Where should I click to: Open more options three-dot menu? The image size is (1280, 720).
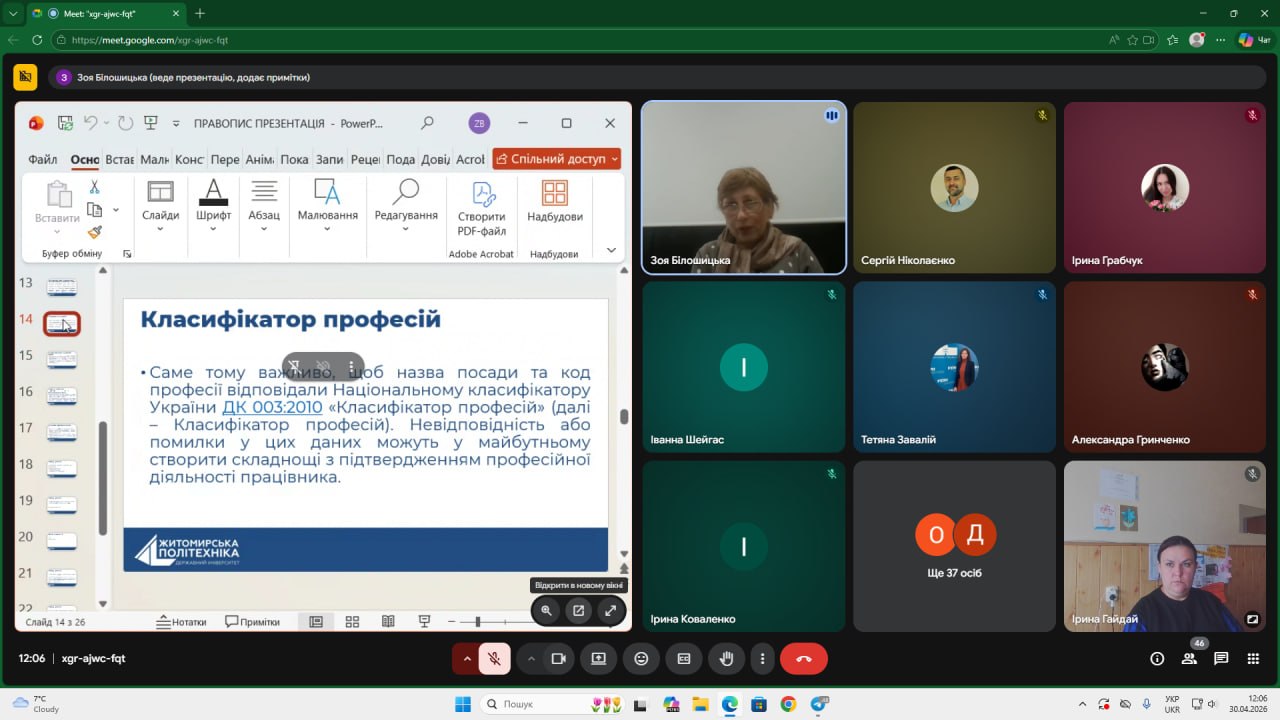pyautogui.click(x=763, y=659)
